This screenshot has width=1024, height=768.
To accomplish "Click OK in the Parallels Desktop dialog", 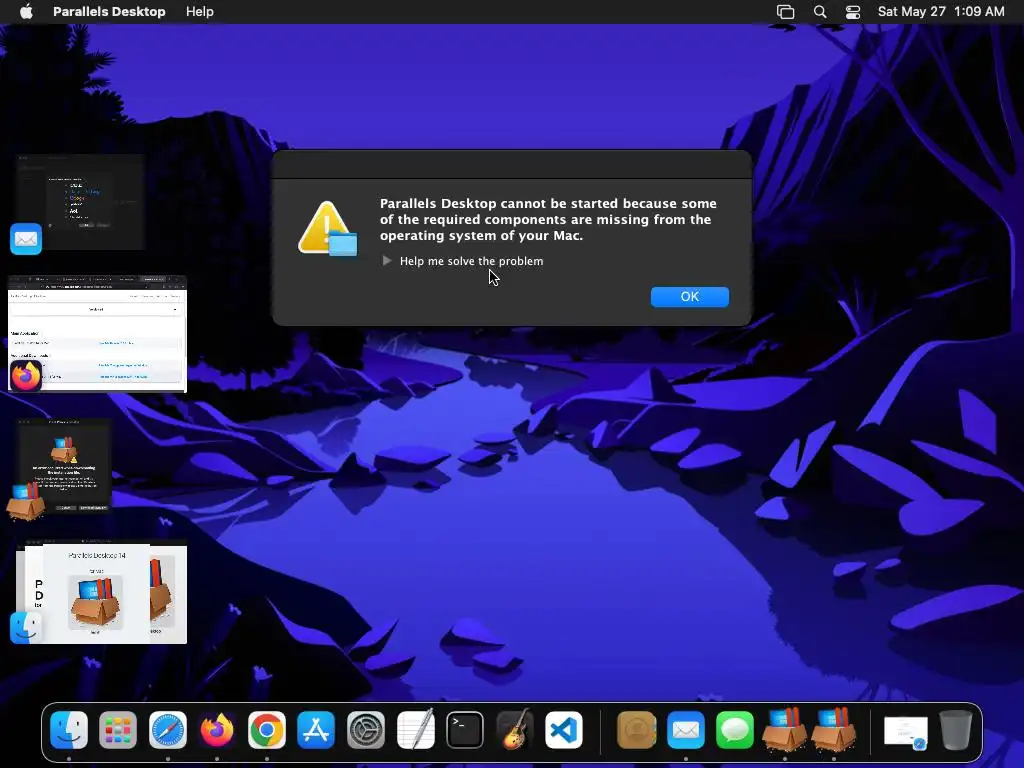I will pos(690,296).
